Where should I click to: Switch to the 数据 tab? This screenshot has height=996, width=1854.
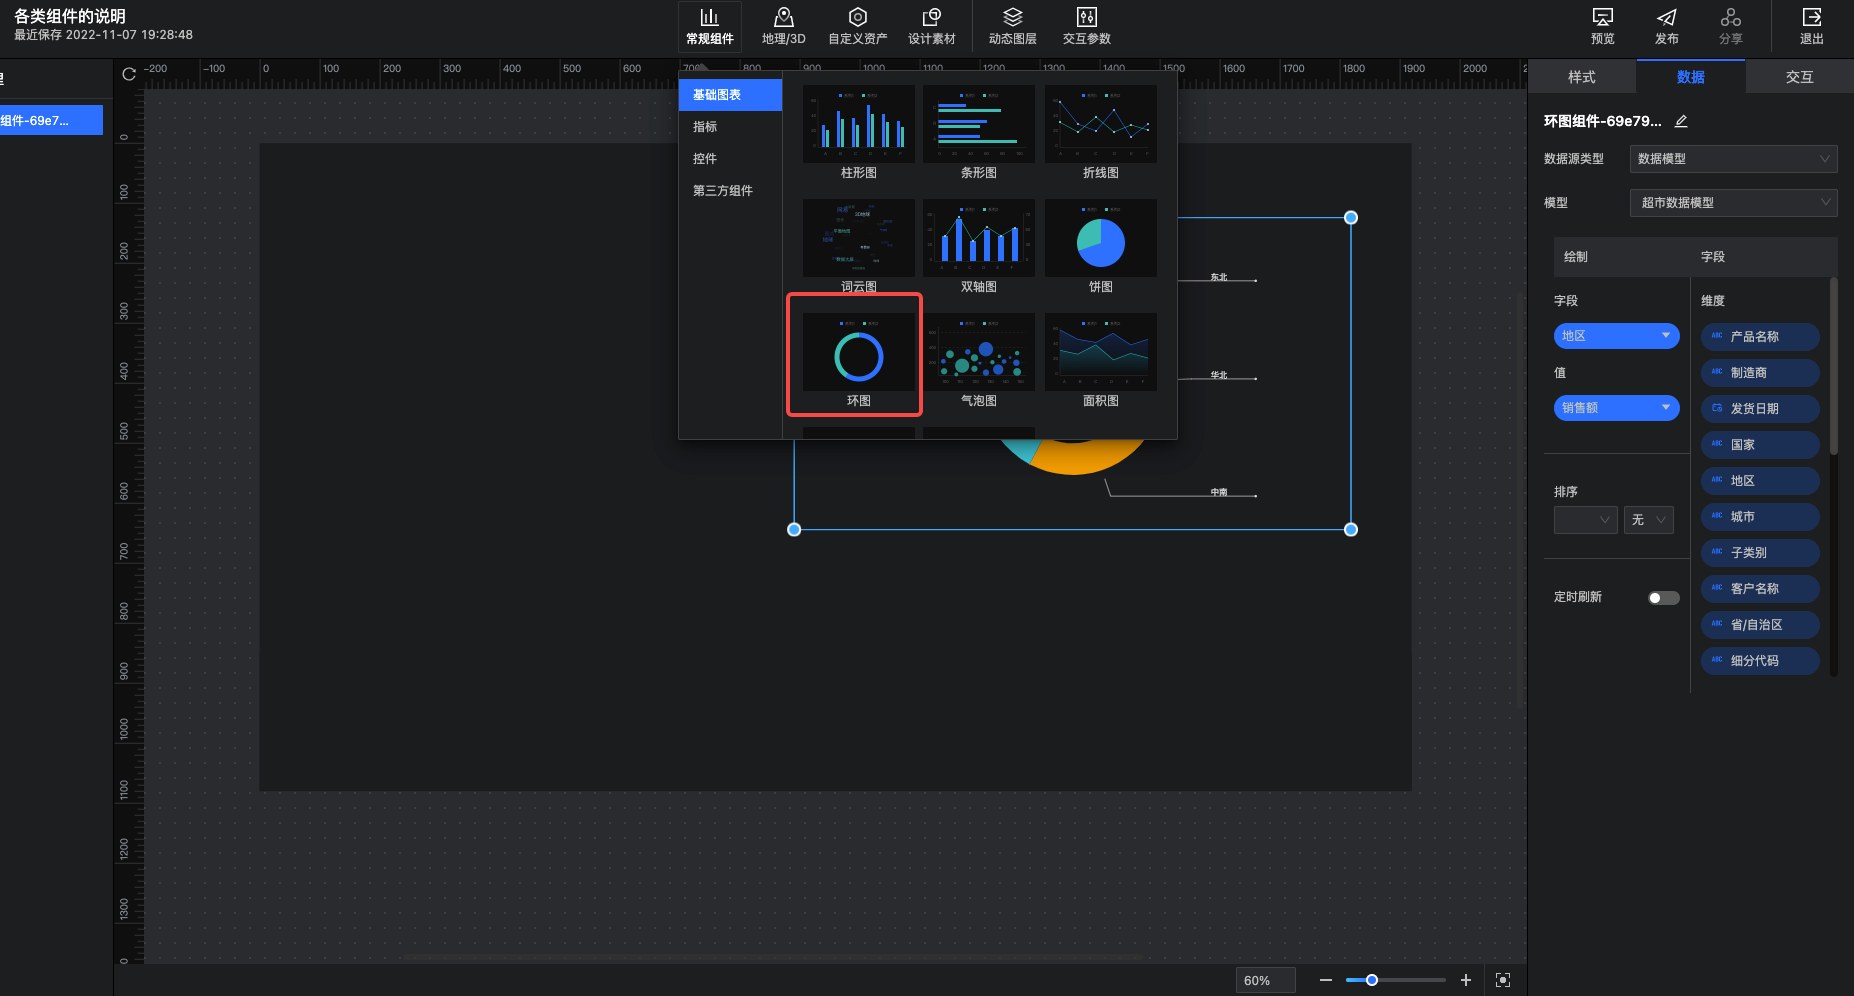[1690, 77]
